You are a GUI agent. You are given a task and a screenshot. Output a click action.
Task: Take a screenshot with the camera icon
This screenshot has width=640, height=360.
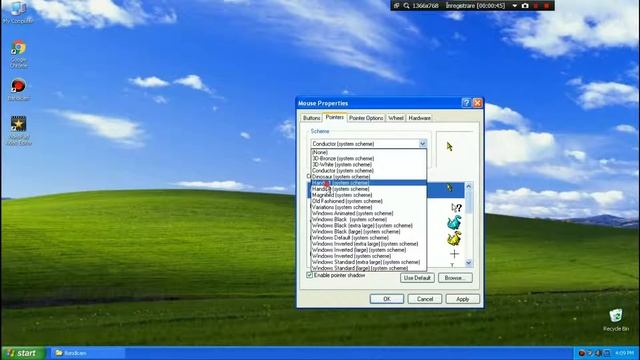pos(525,6)
